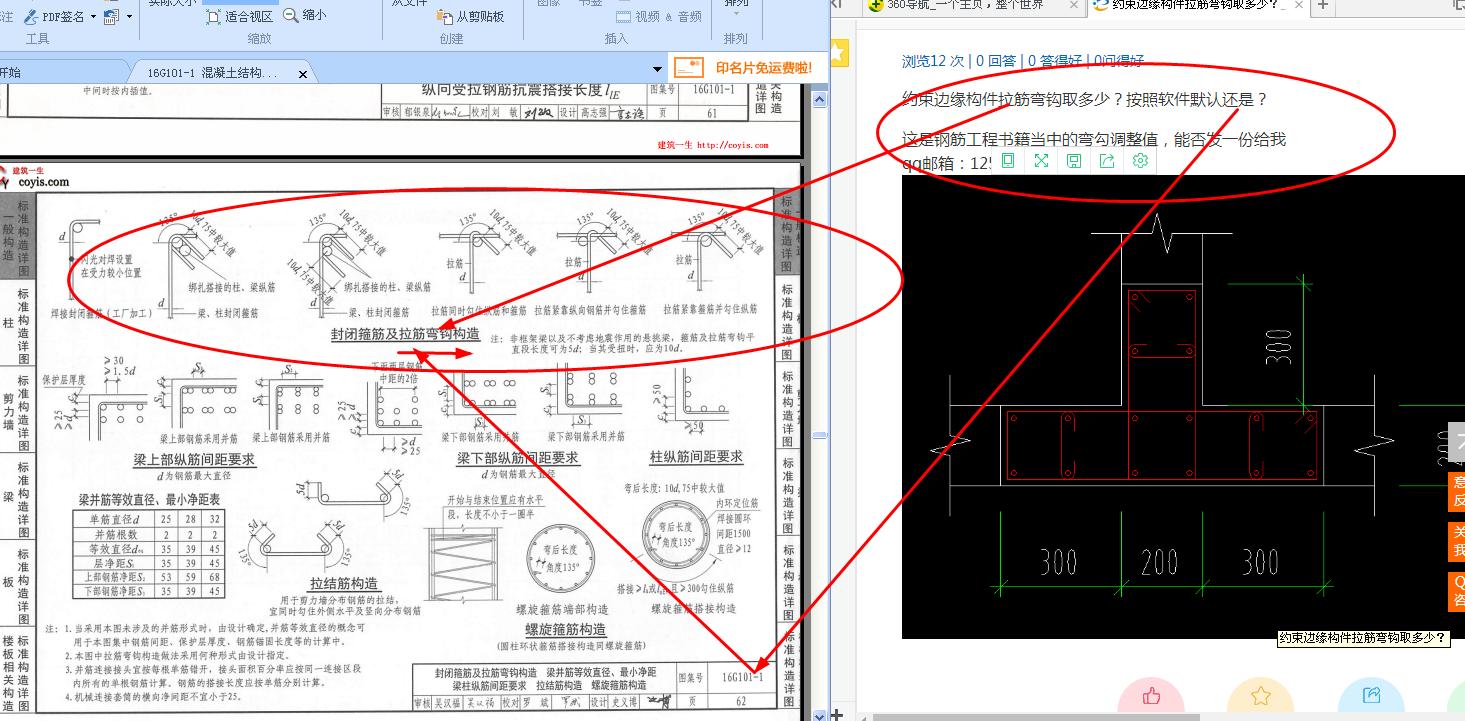1465x721 pixels.
Task: Click the fullscreen expand icon on image toolbar
Action: point(1041,160)
